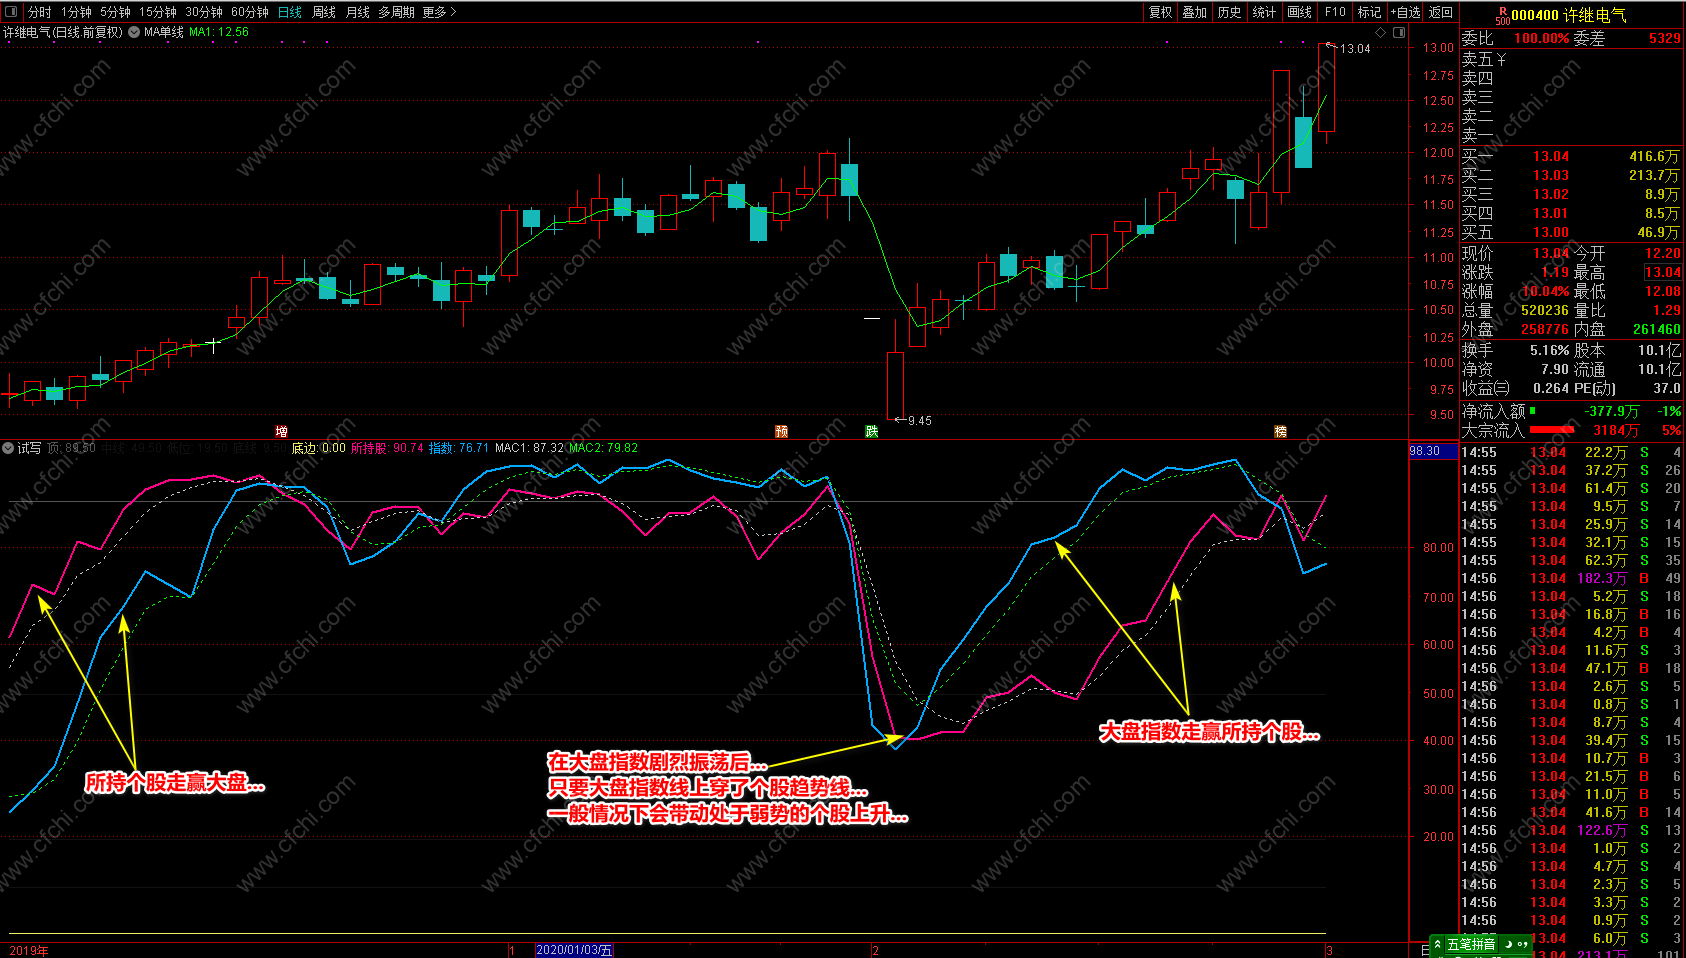Toggle the moon icon in input bar
The height and width of the screenshot is (958, 1686).
(x=1508, y=944)
